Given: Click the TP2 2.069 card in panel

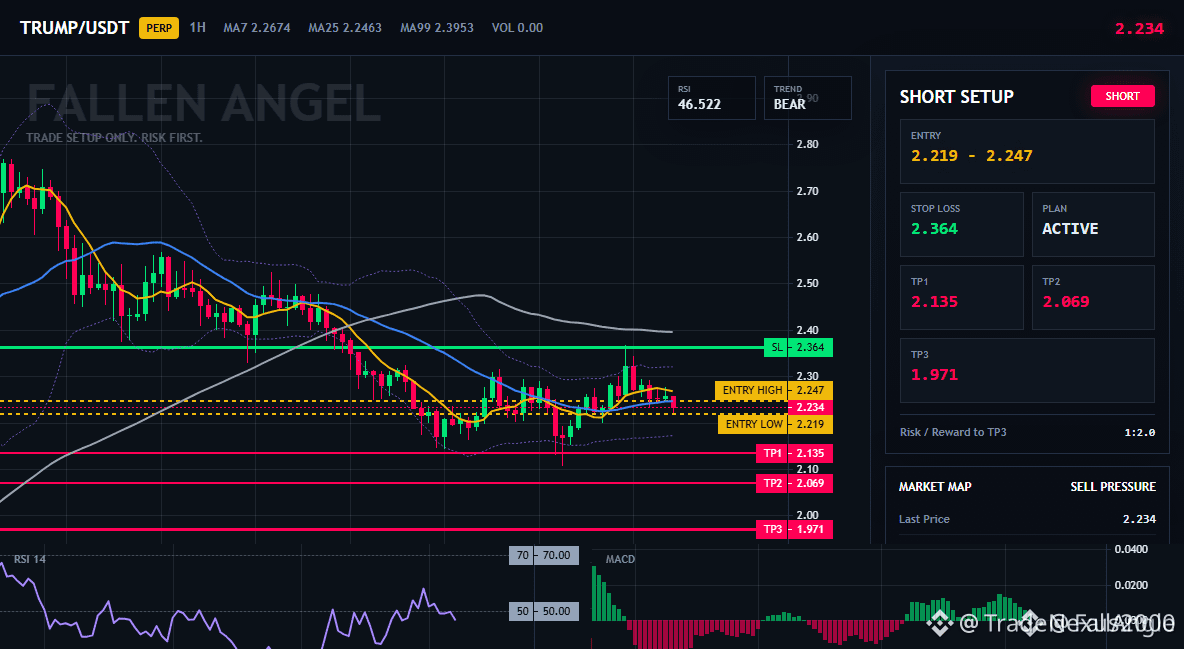Looking at the screenshot, I should [x=1093, y=297].
